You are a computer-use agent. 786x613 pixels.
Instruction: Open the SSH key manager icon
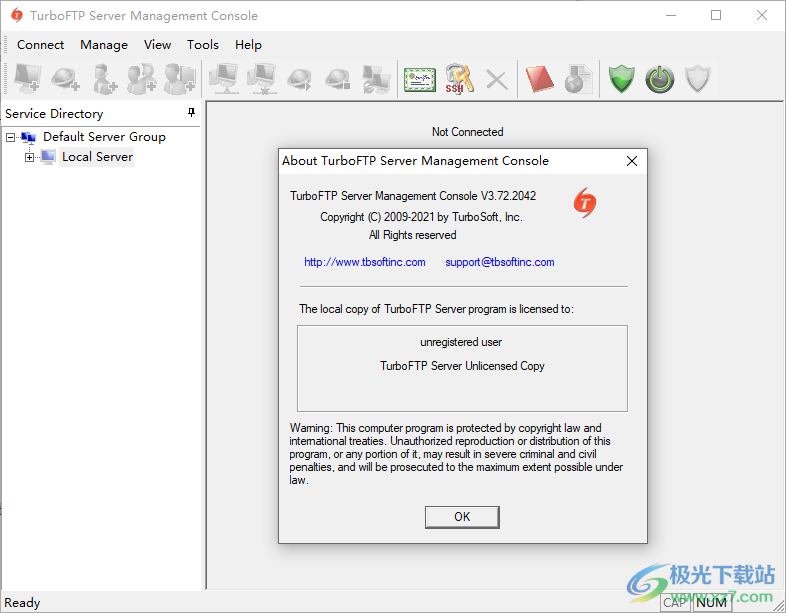459,79
